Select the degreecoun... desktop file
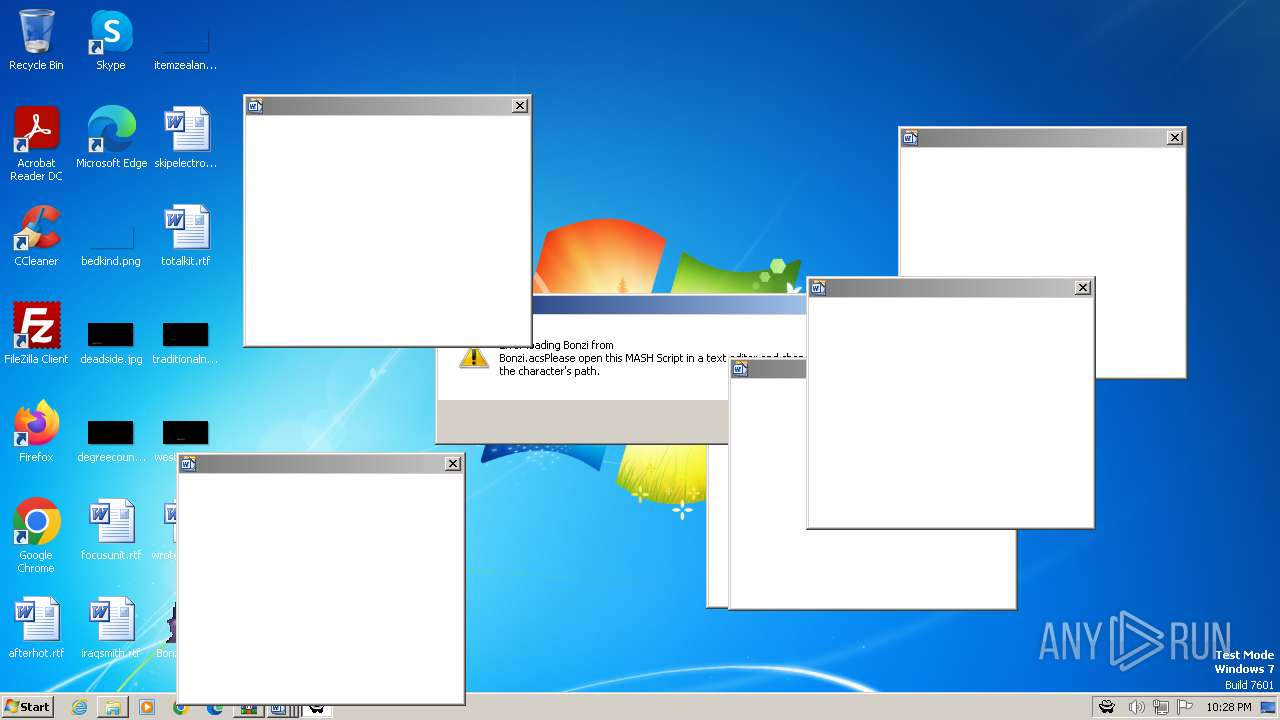Screen dimensions: 1280x720 [x=111, y=438]
